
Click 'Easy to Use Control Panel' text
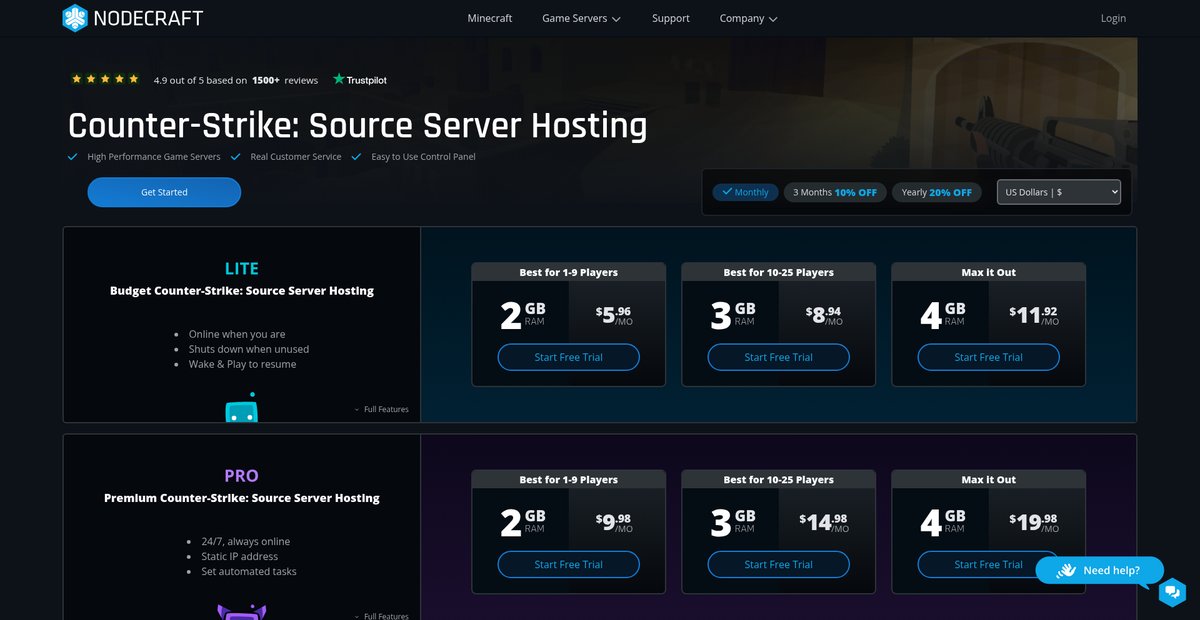tap(423, 157)
